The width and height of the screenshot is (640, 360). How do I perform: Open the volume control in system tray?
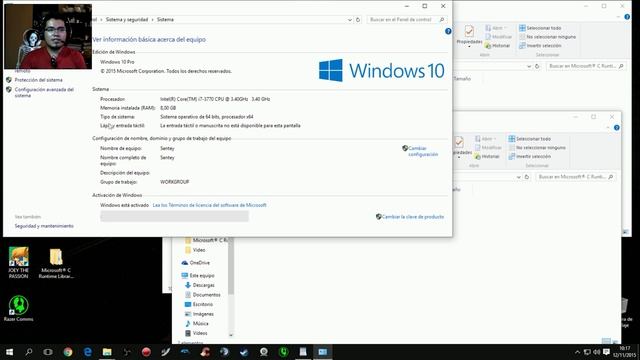(597, 352)
